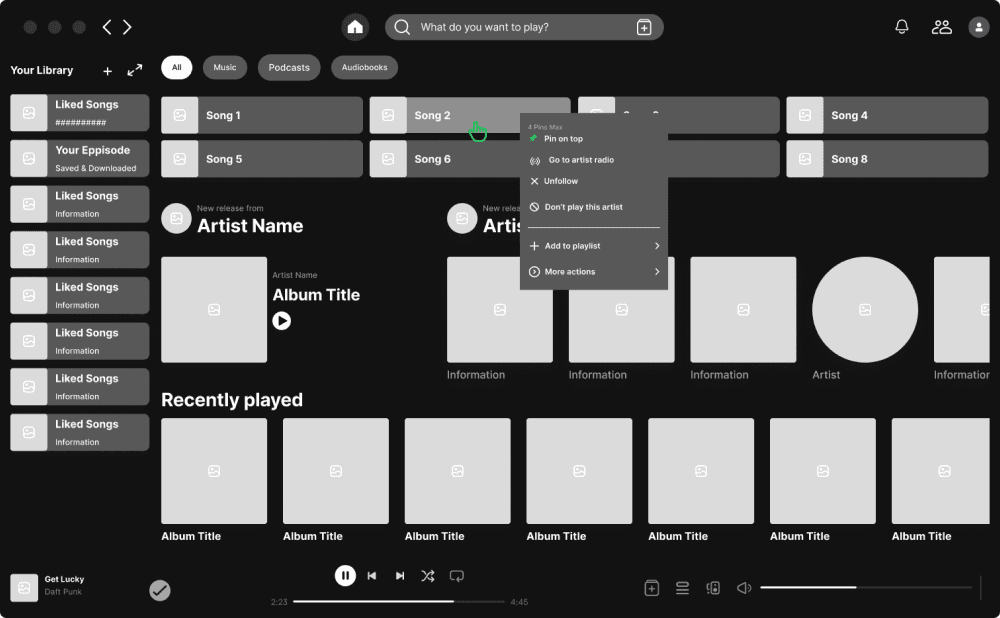Viewport: 1000px width, 618px height.
Task: Open the friends activity icon
Action: [x=941, y=27]
